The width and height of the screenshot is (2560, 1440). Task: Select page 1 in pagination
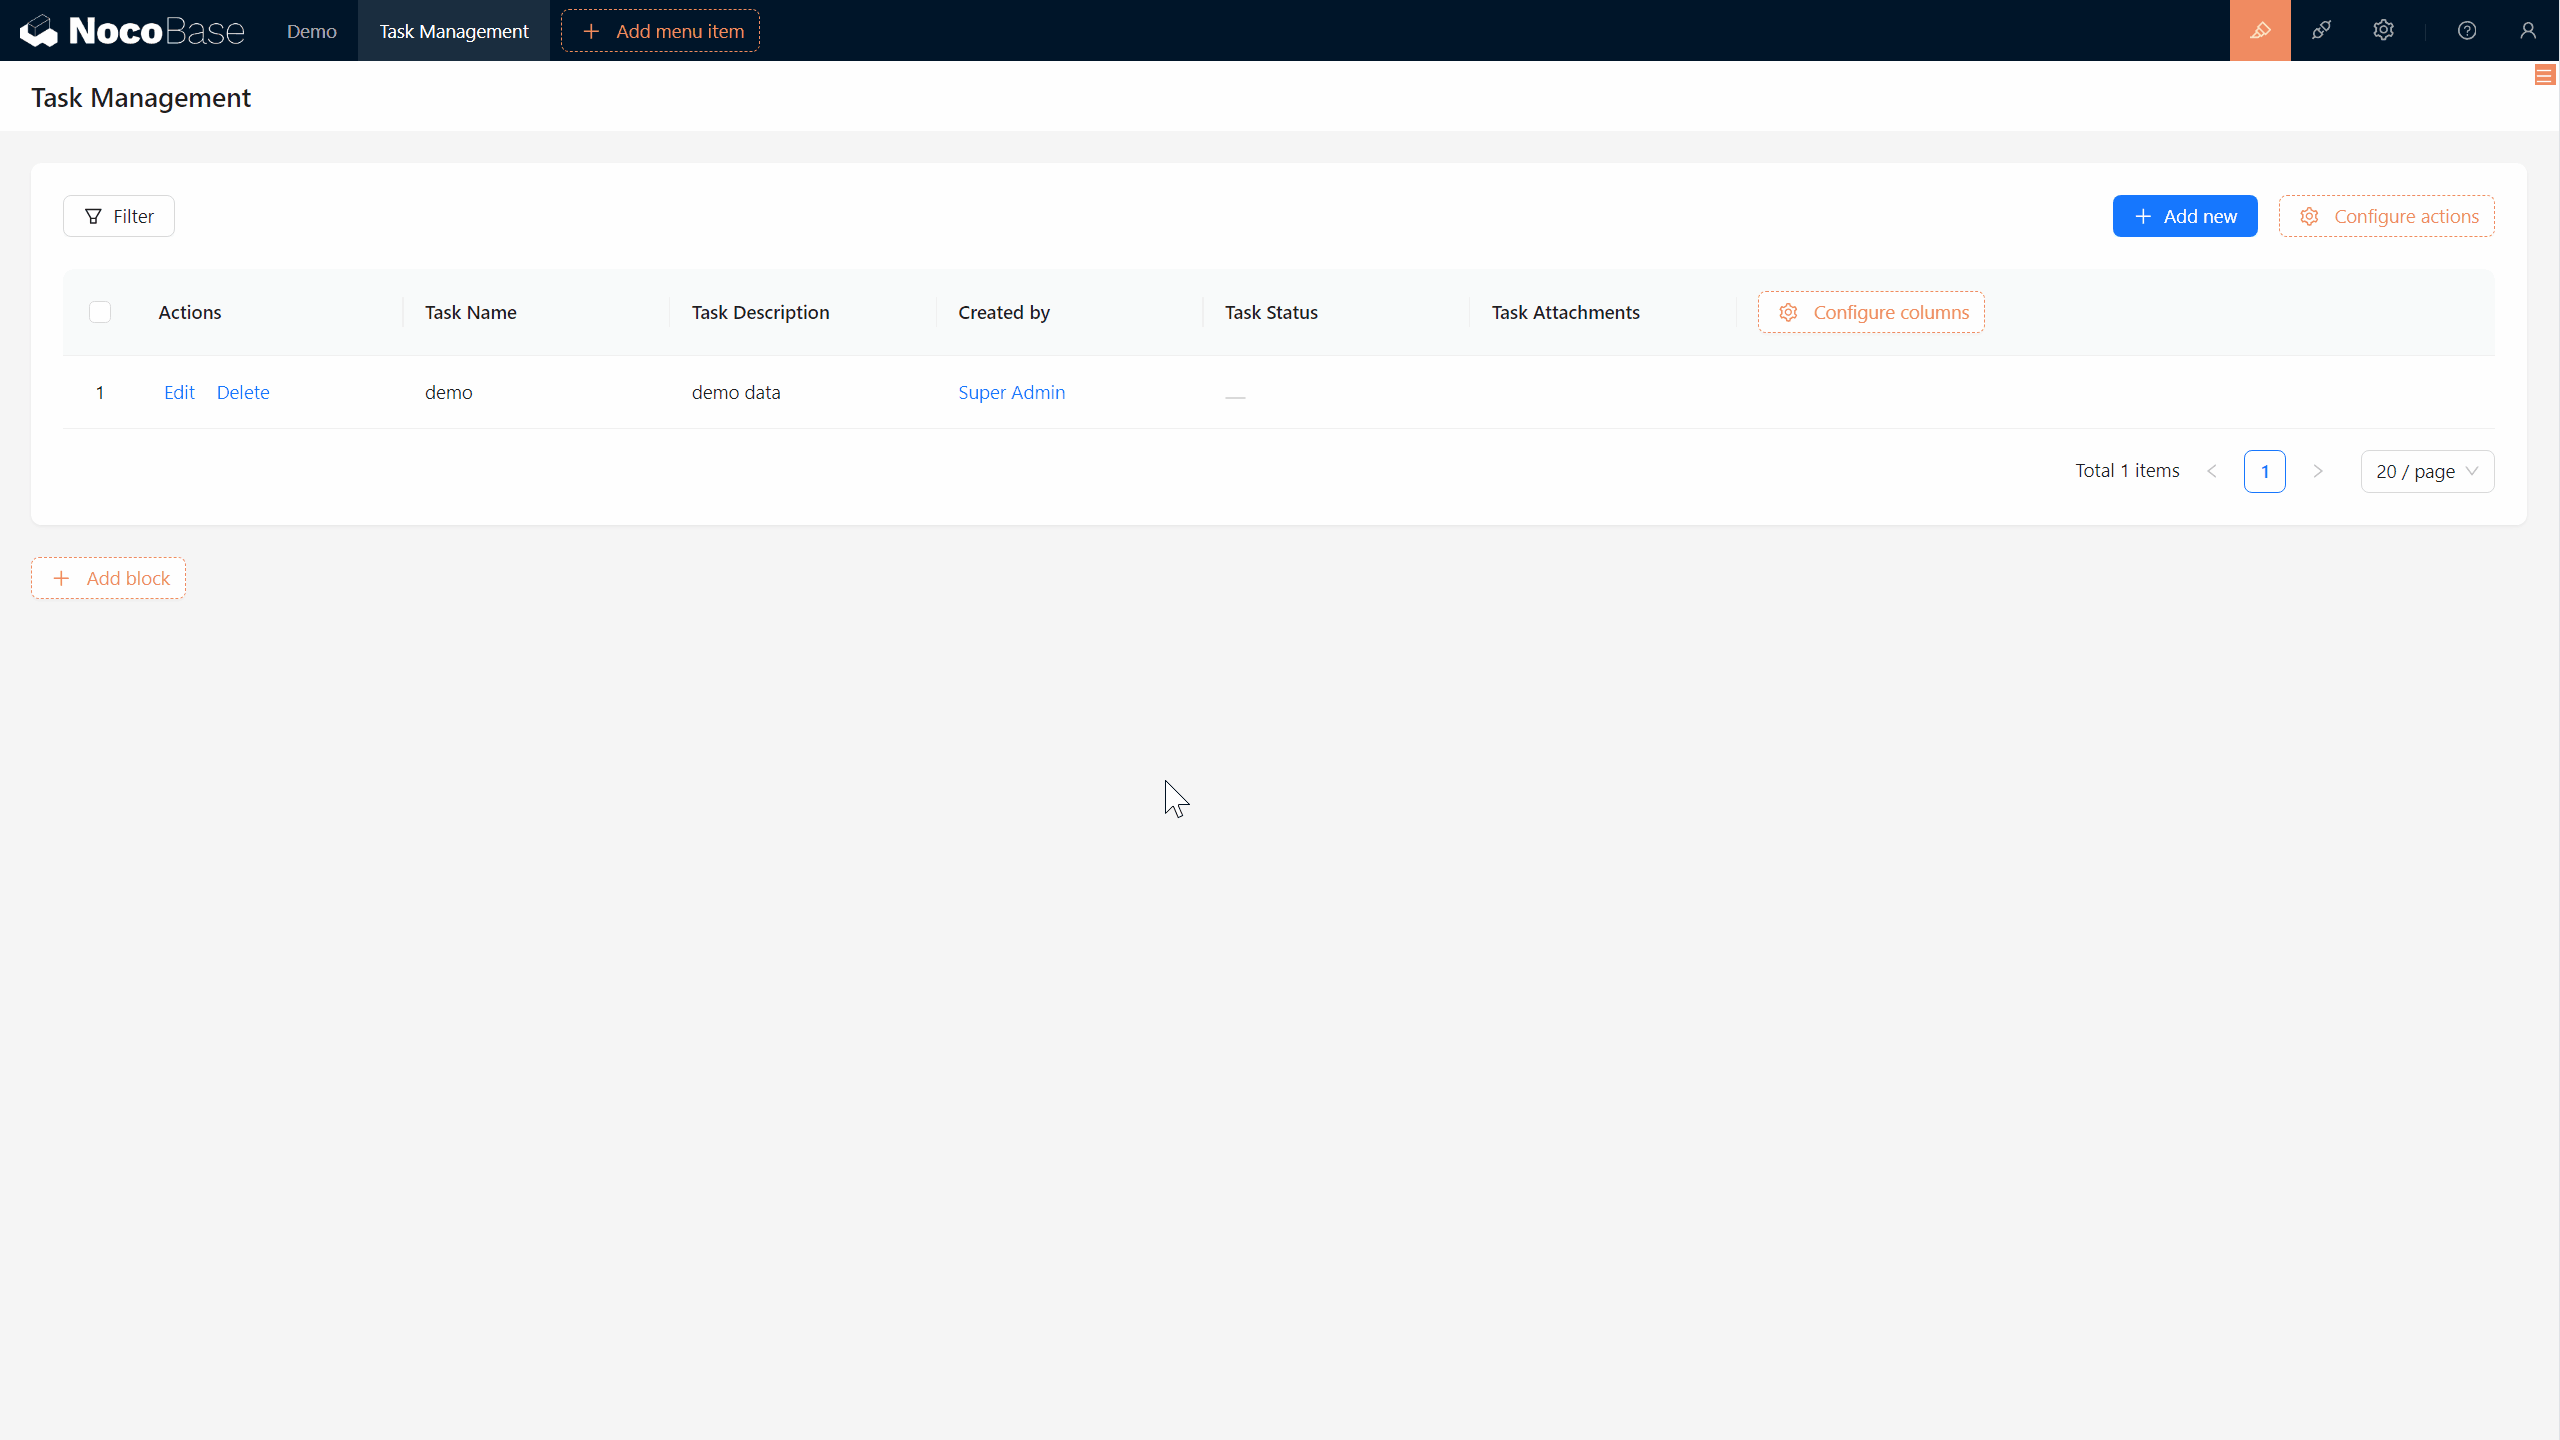[2264, 471]
